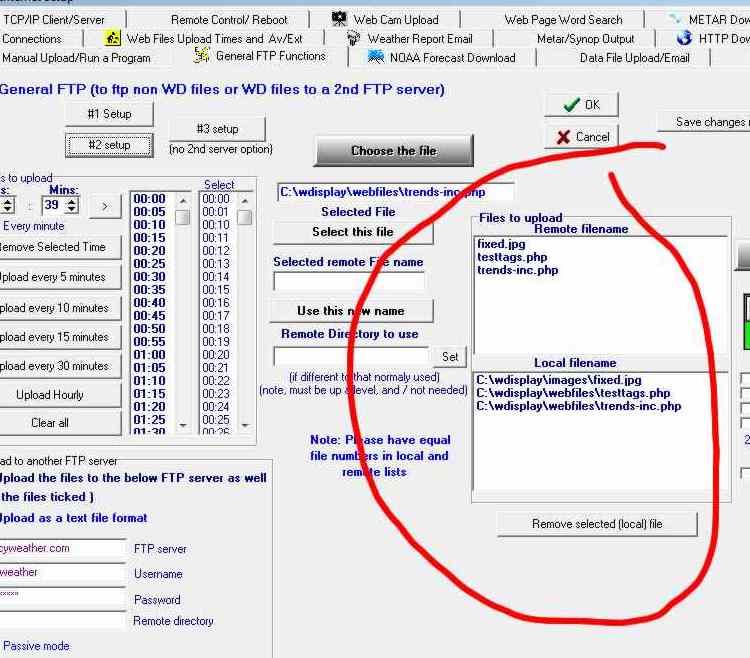
Task: Decrease the Mins value with down arrow
Action: (x=71, y=209)
